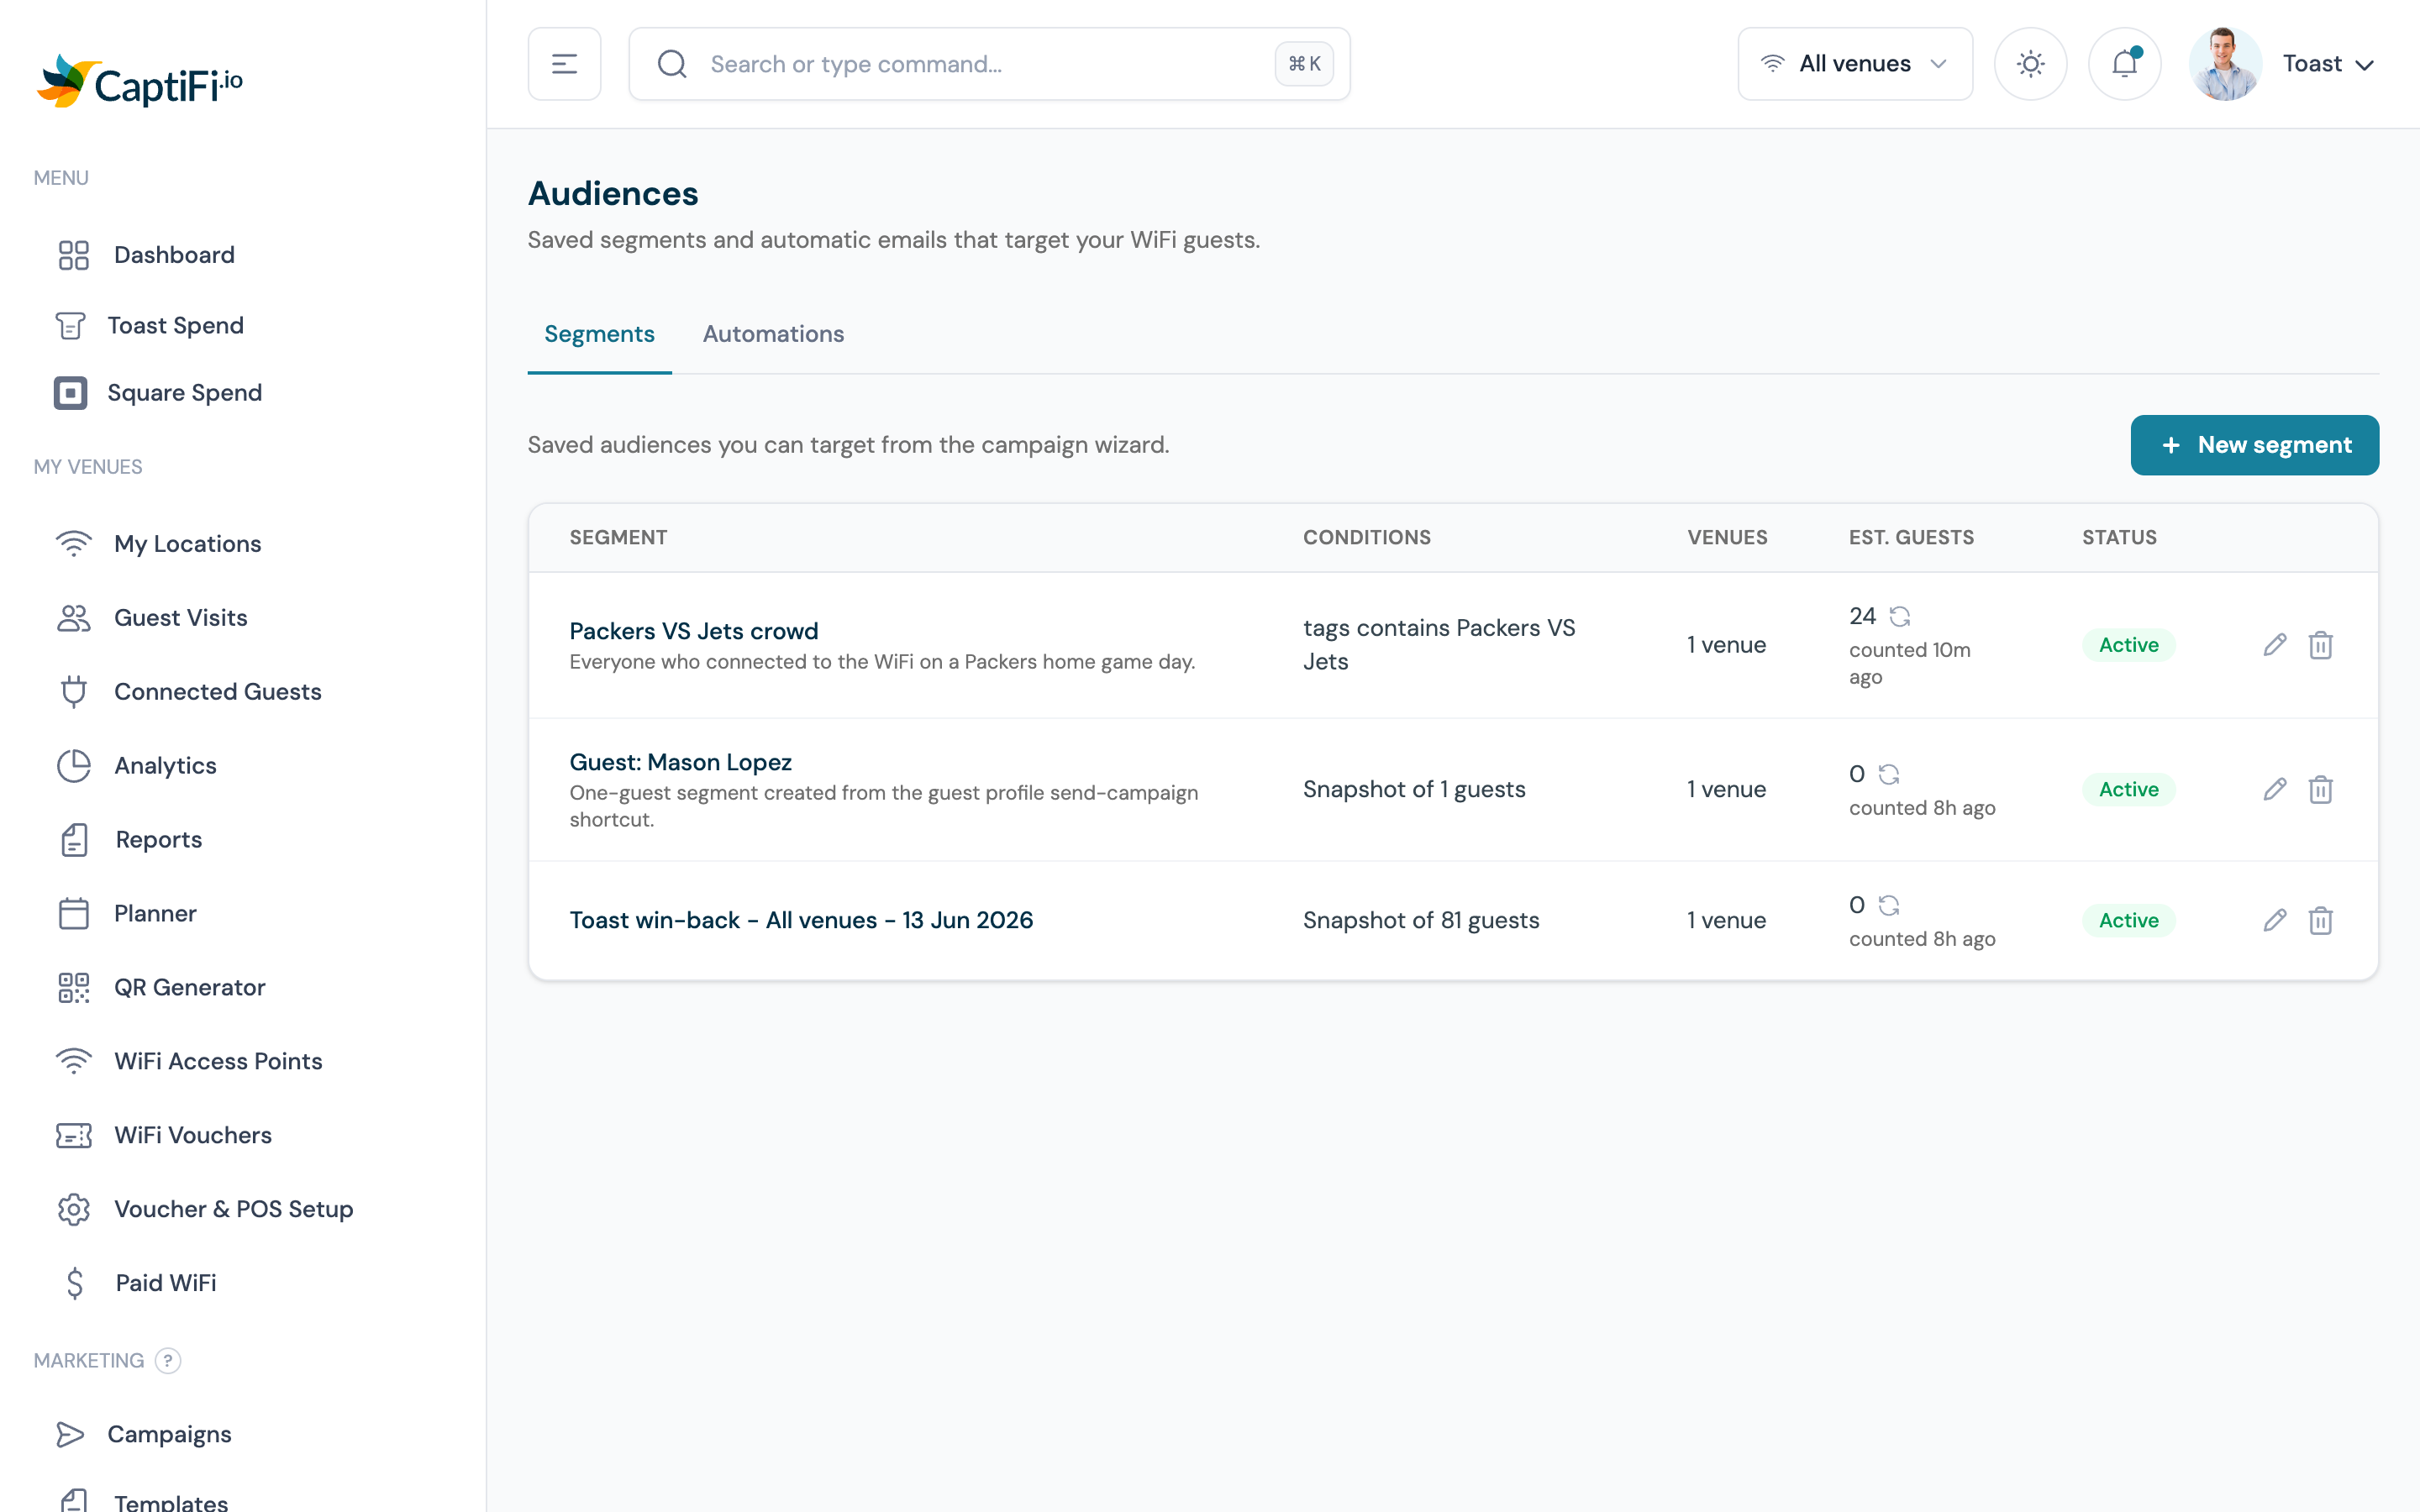Expand the All venues selector
The width and height of the screenshot is (2420, 1512).
(1855, 64)
